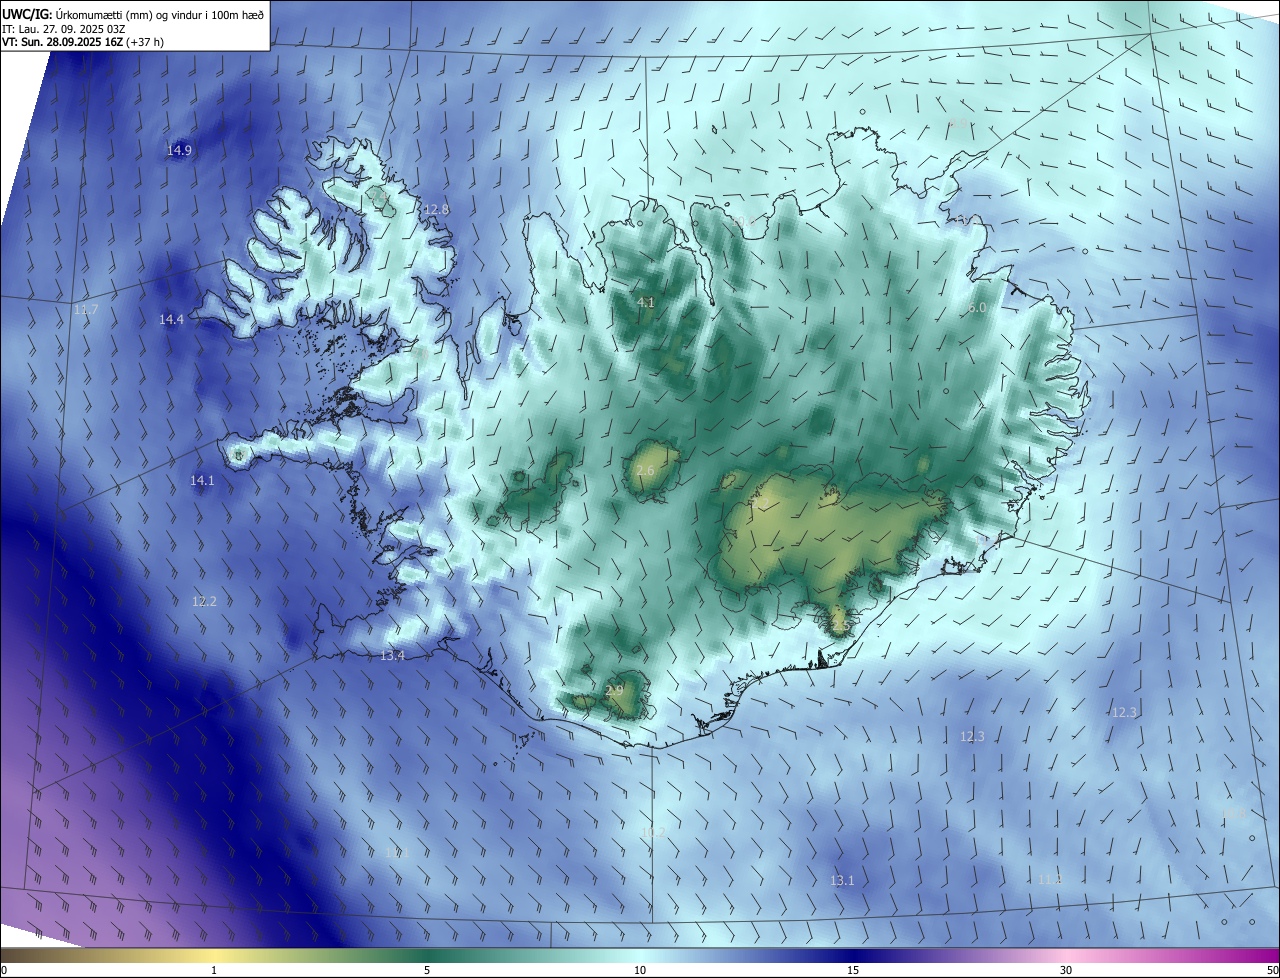The height and width of the screenshot is (978, 1280).
Task: Select the 14.1 value label
Action: point(202,480)
